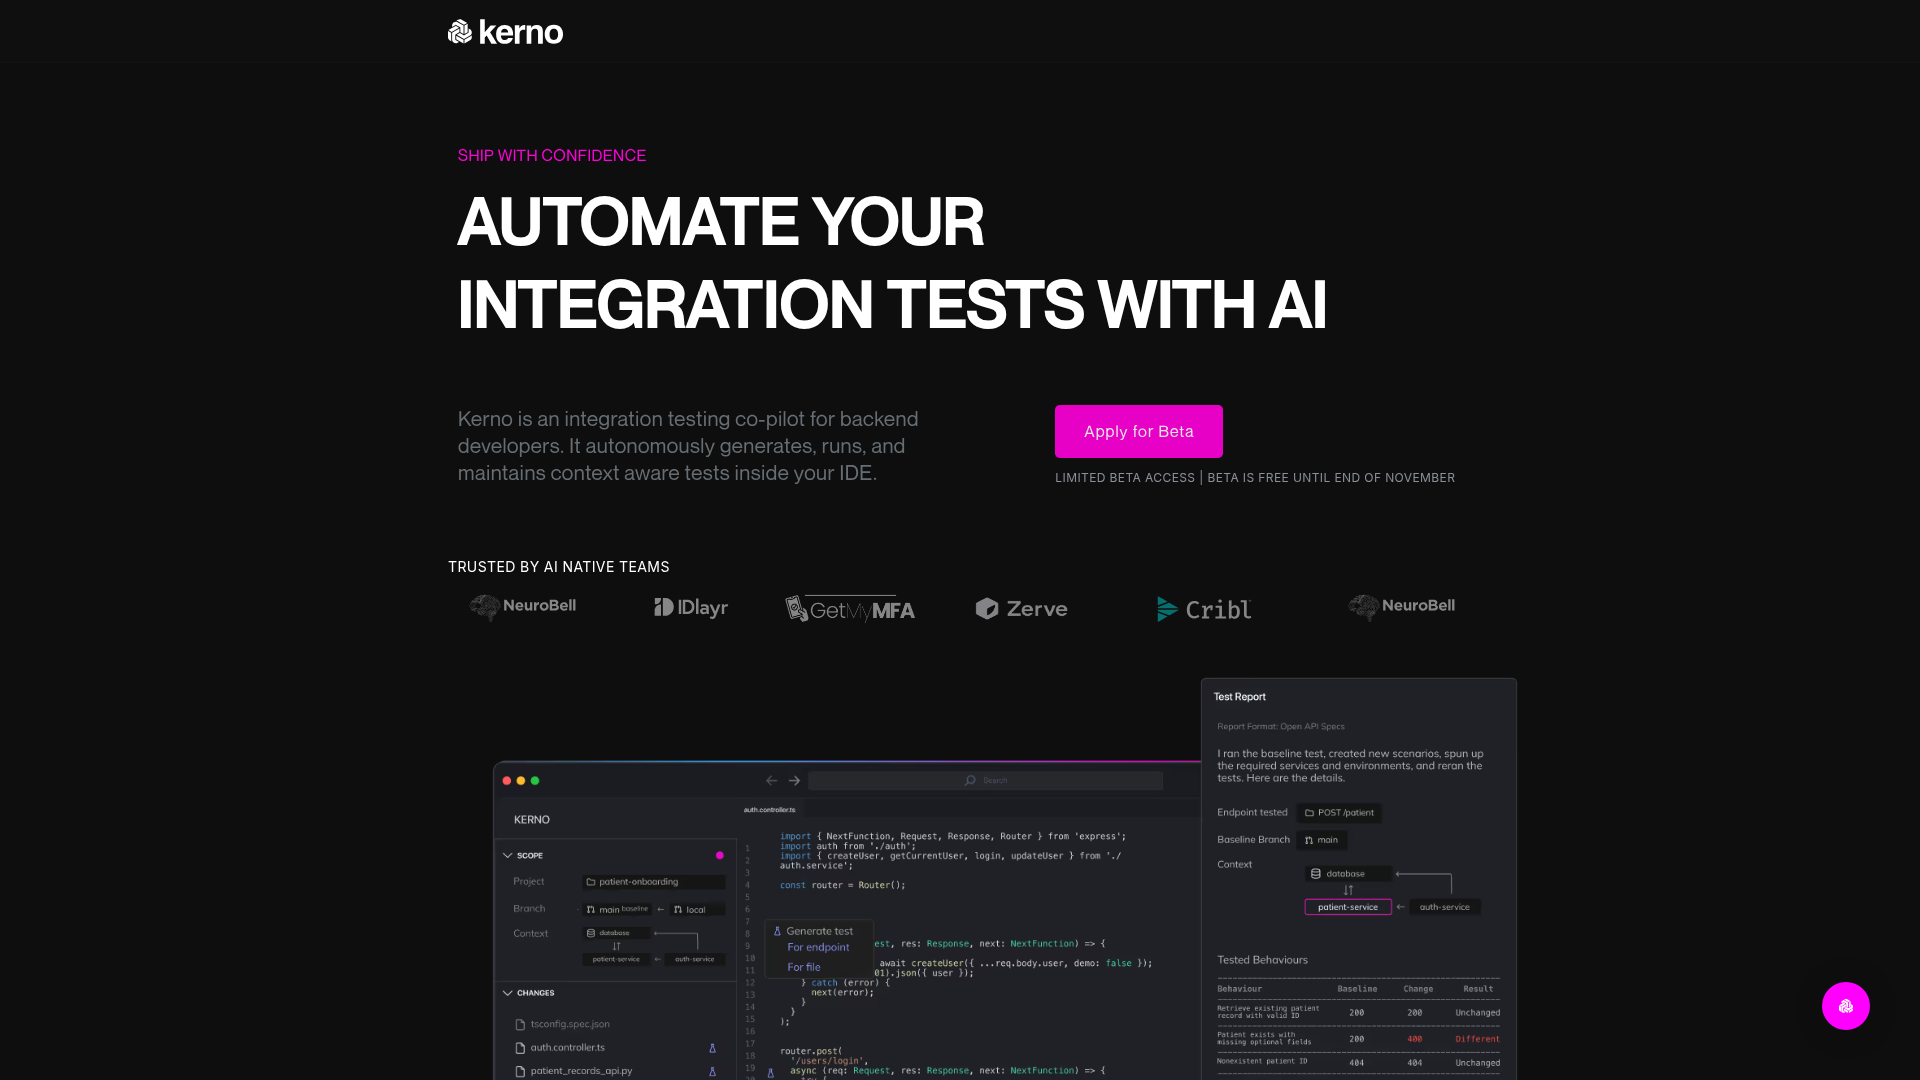Toggle the pink status dot in SCOPE header
Image resolution: width=1920 pixels, height=1080 pixels.
coord(720,856)
